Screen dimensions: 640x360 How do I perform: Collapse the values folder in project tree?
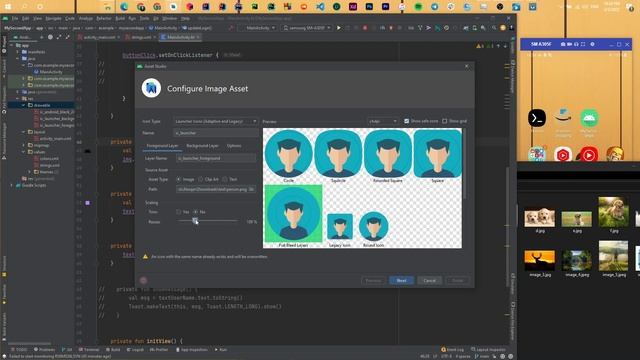(x=24, y=152)
